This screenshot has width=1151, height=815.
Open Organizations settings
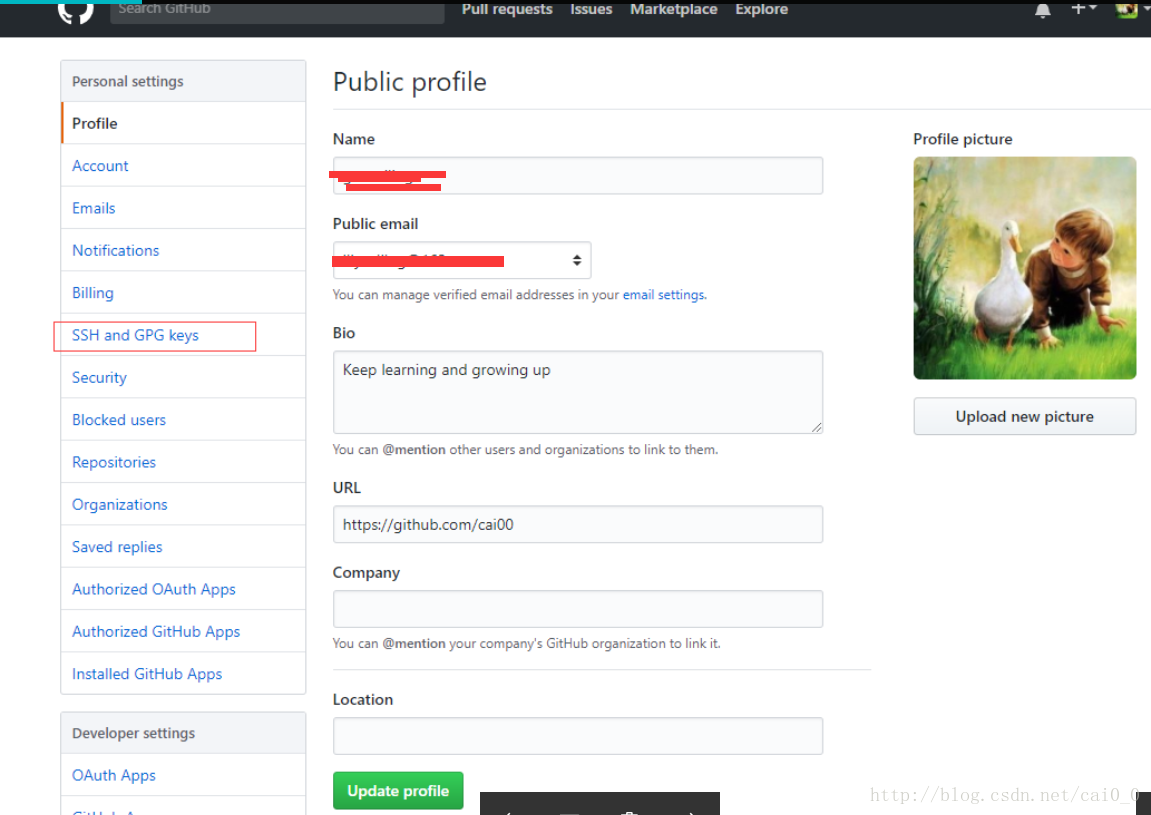click(x=184, y=504)
